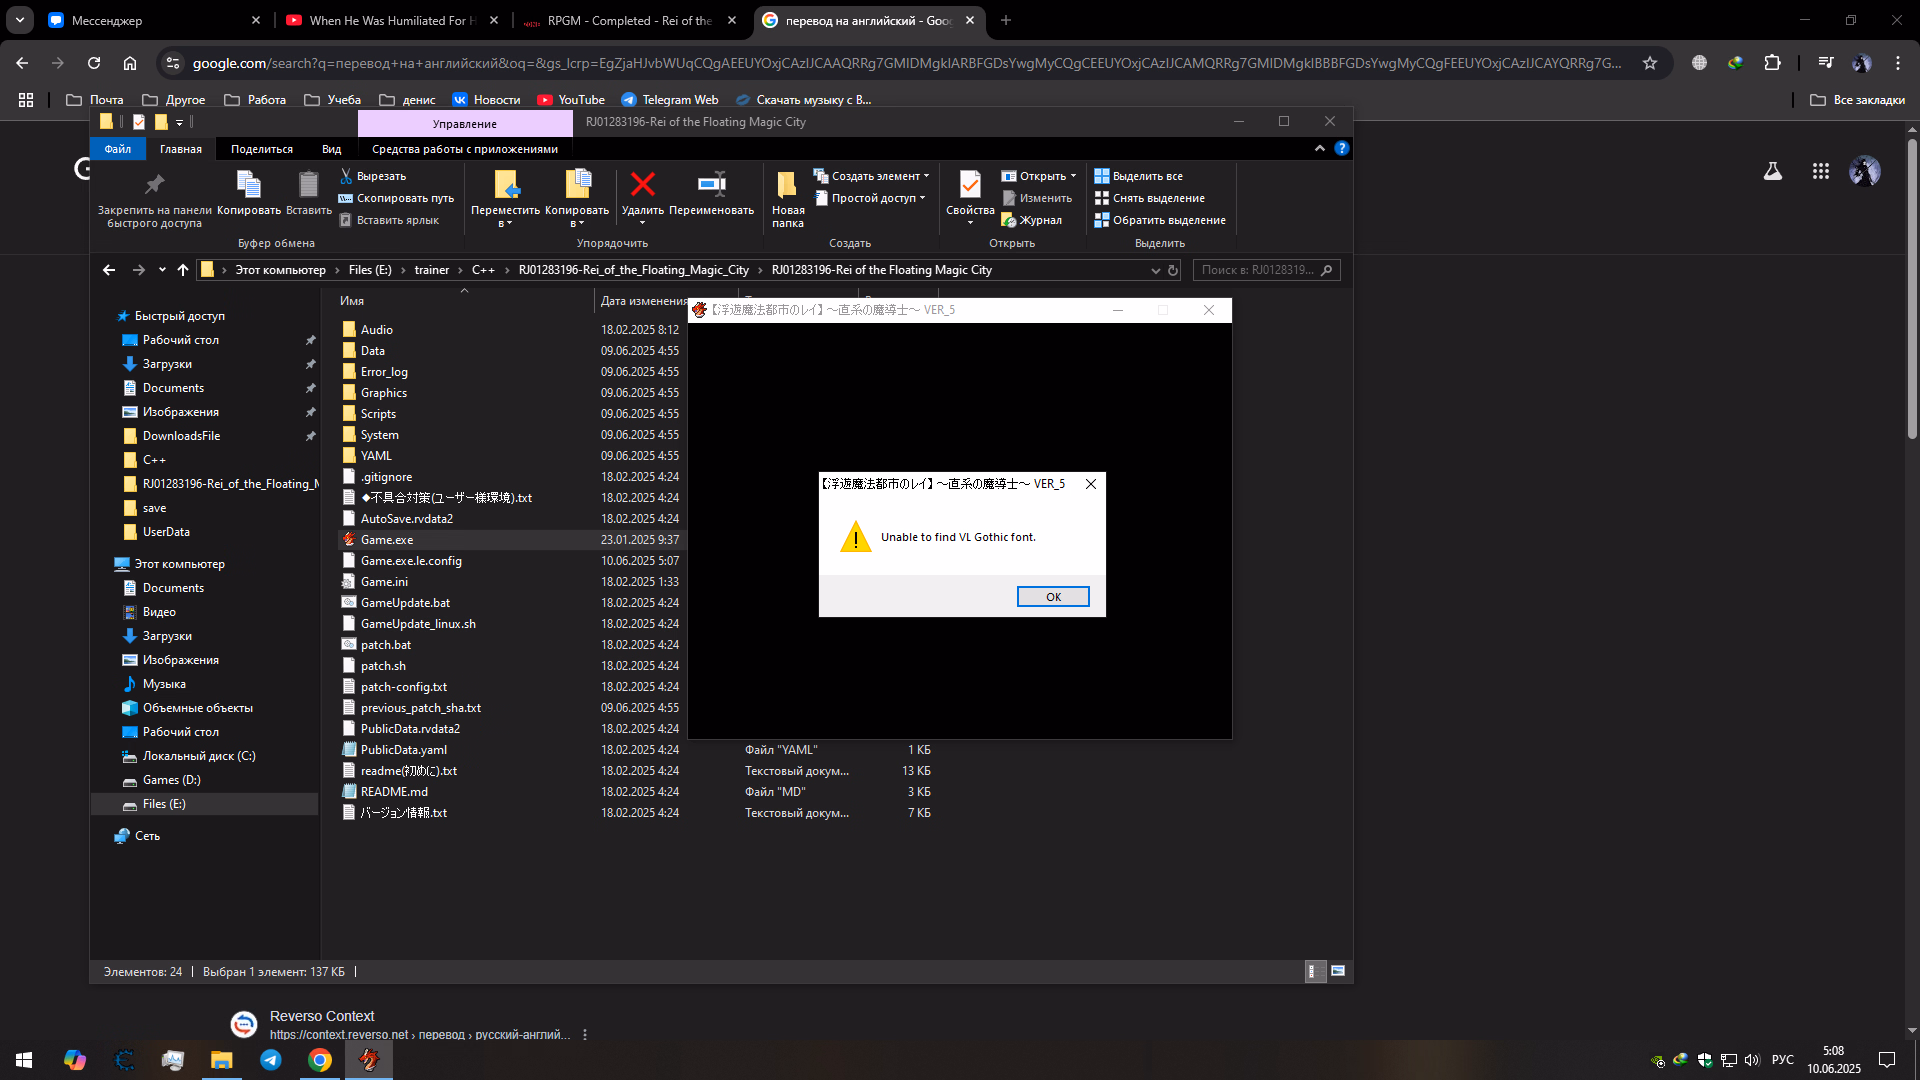Expand the Move to (Переместить в) dropdown
Viewport: 1920px width, 1080px height.
tap(505, 223)
